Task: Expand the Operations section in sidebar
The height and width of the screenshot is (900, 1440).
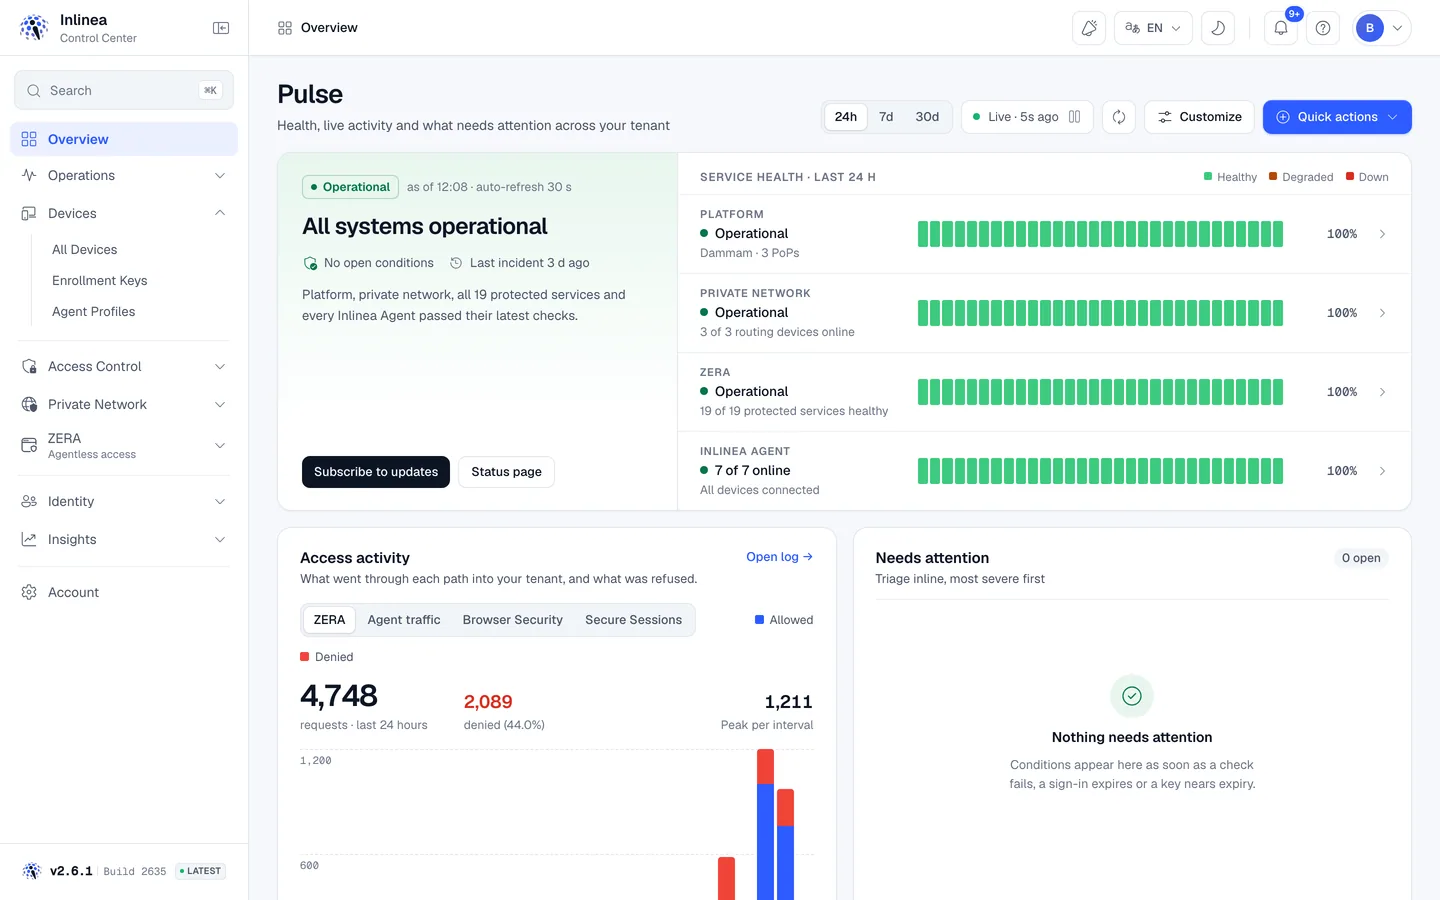Action: point(124,175)
